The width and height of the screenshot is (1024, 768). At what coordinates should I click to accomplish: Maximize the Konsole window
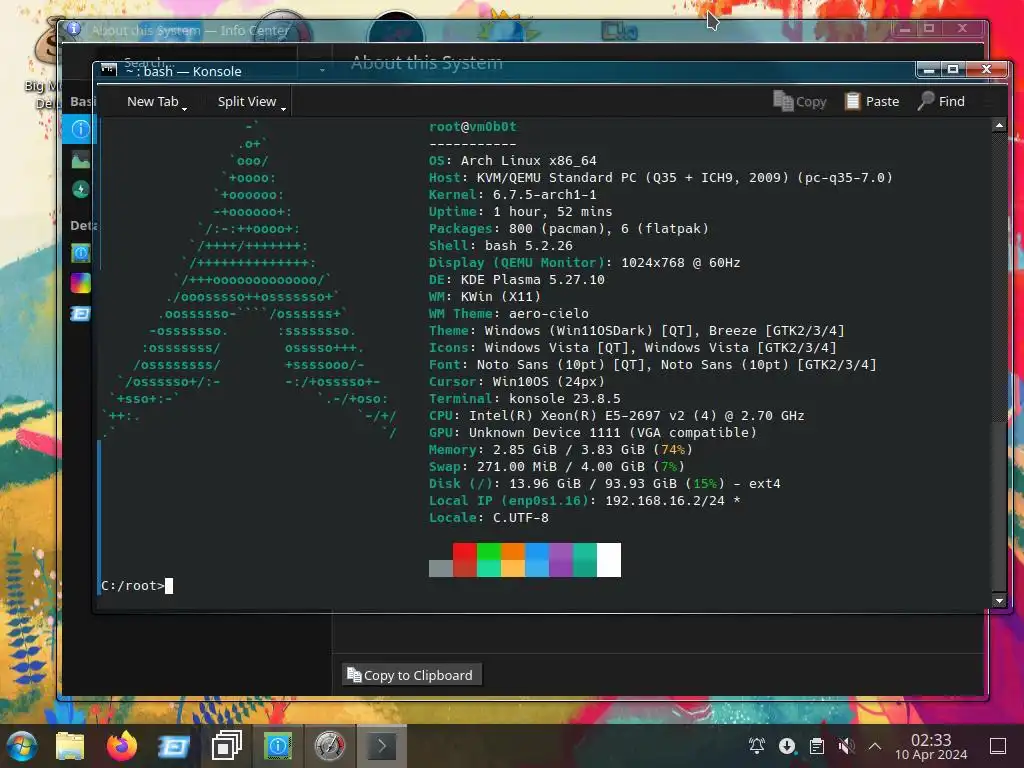953,69
